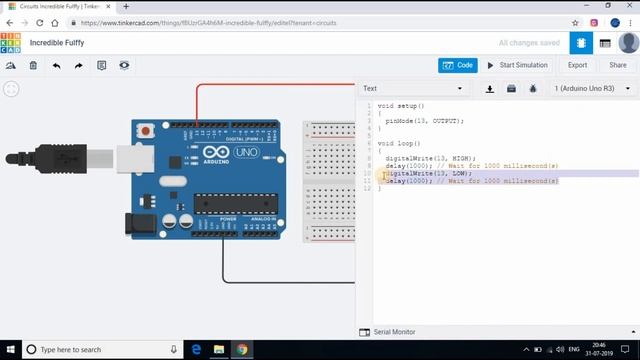Open a new browser tab
The image size is (640, 360).
coord(126,7)
